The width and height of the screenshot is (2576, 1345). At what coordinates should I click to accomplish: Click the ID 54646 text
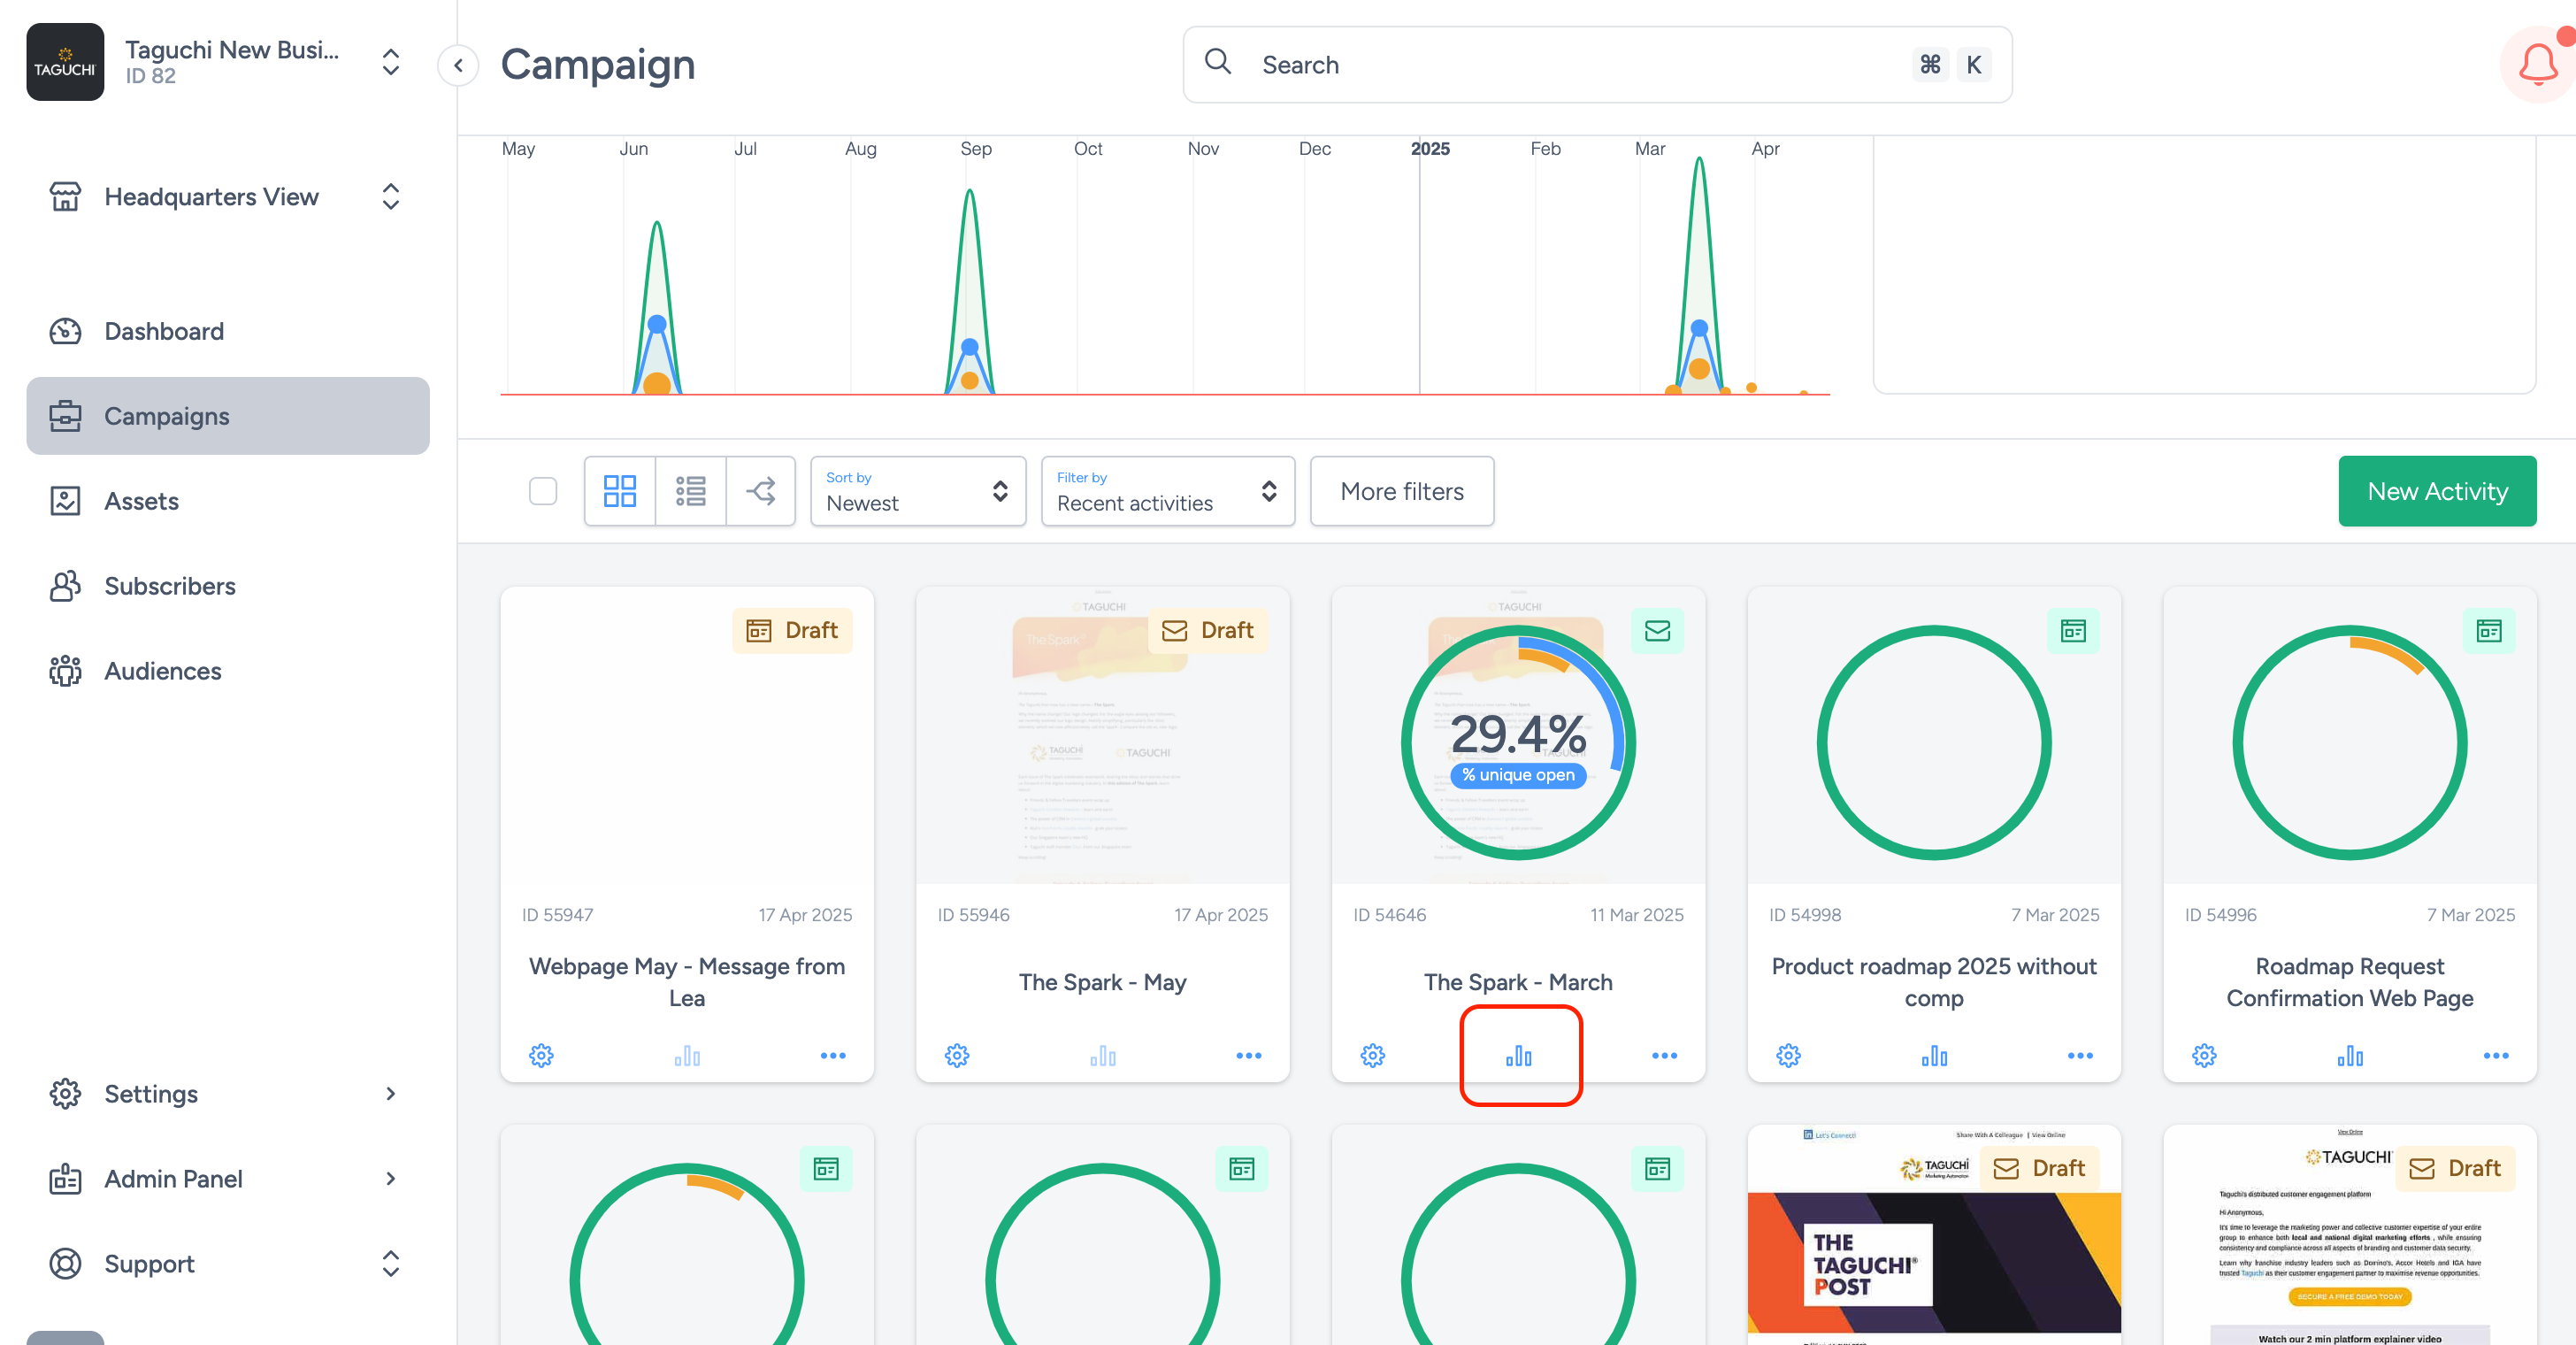[1390, 915]
